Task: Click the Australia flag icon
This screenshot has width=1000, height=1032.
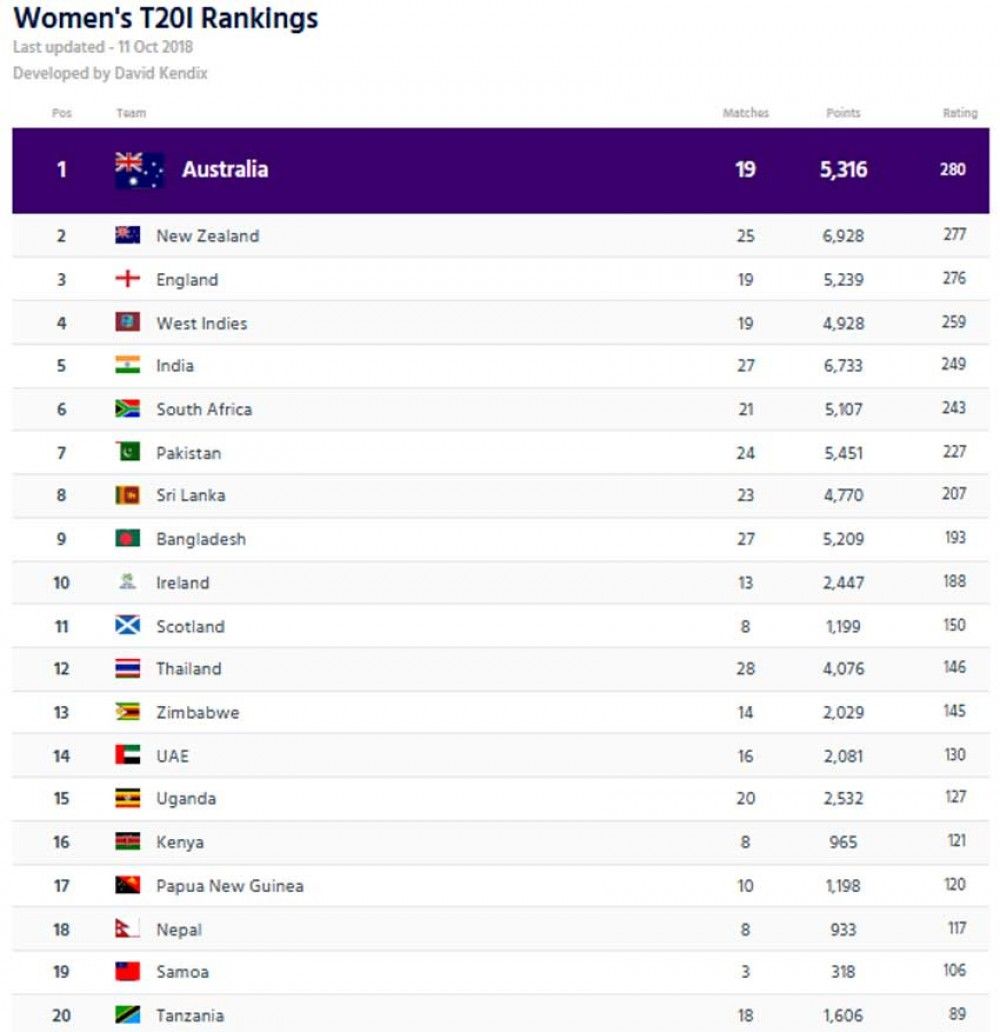Action: click(x=139, y=170)
